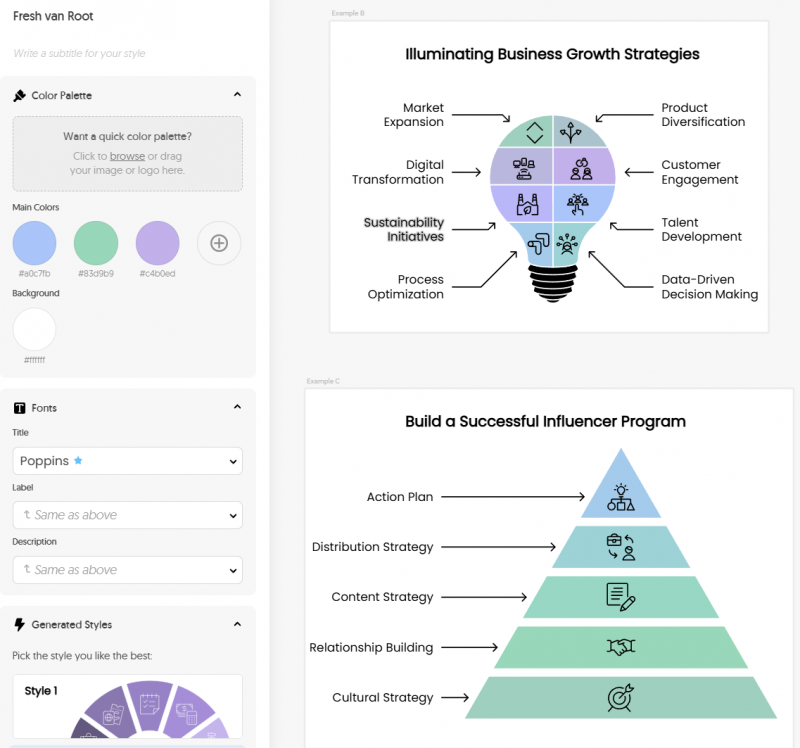Open the Description font dropdown
The image size is (800, 748).
pyautogui.click(x=127, y=570)
